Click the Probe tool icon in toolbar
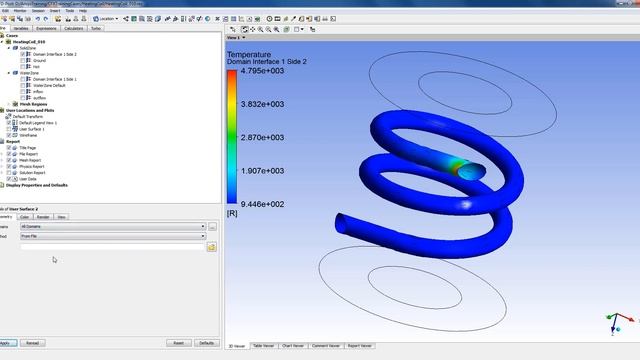The width and height of the screenshot is (640, 360). (x=293, y=19)
